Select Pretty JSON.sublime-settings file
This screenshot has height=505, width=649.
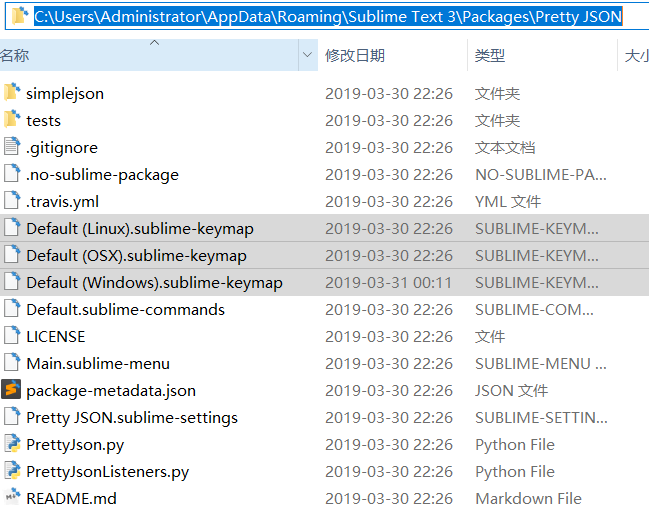132,417
